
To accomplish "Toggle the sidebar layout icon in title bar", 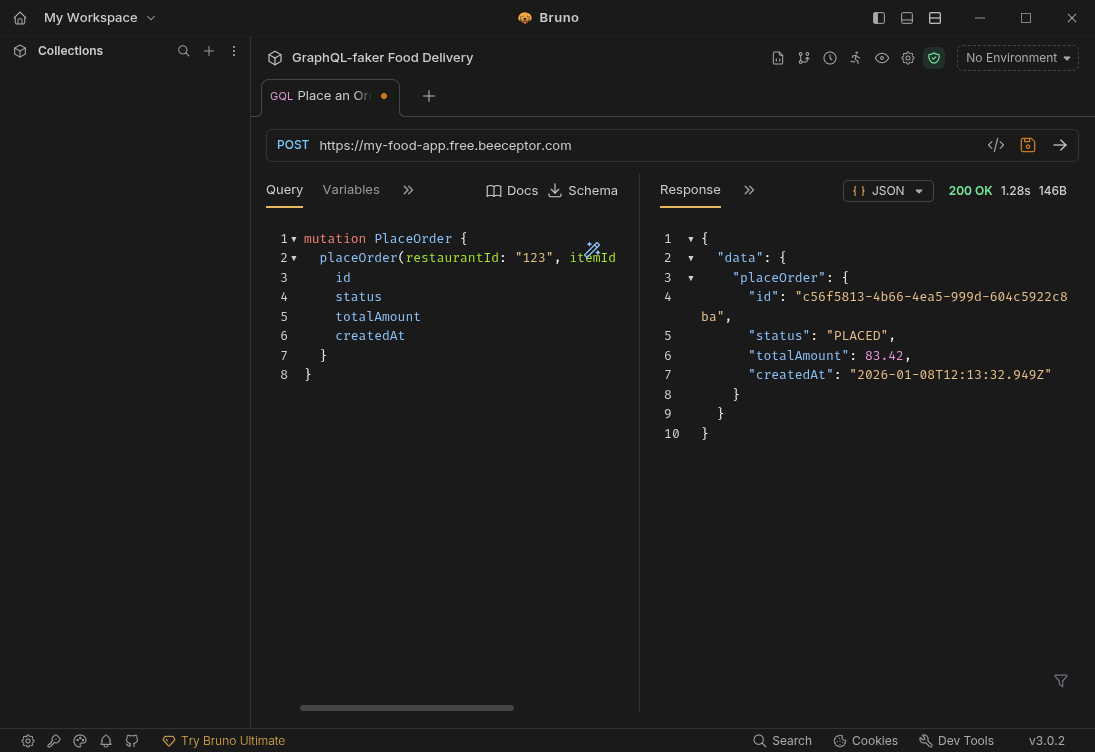I will tap(879, 18).
